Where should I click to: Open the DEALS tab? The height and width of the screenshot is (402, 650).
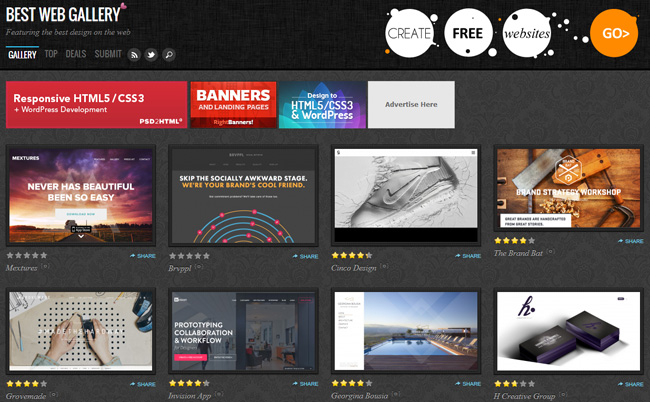76,54
